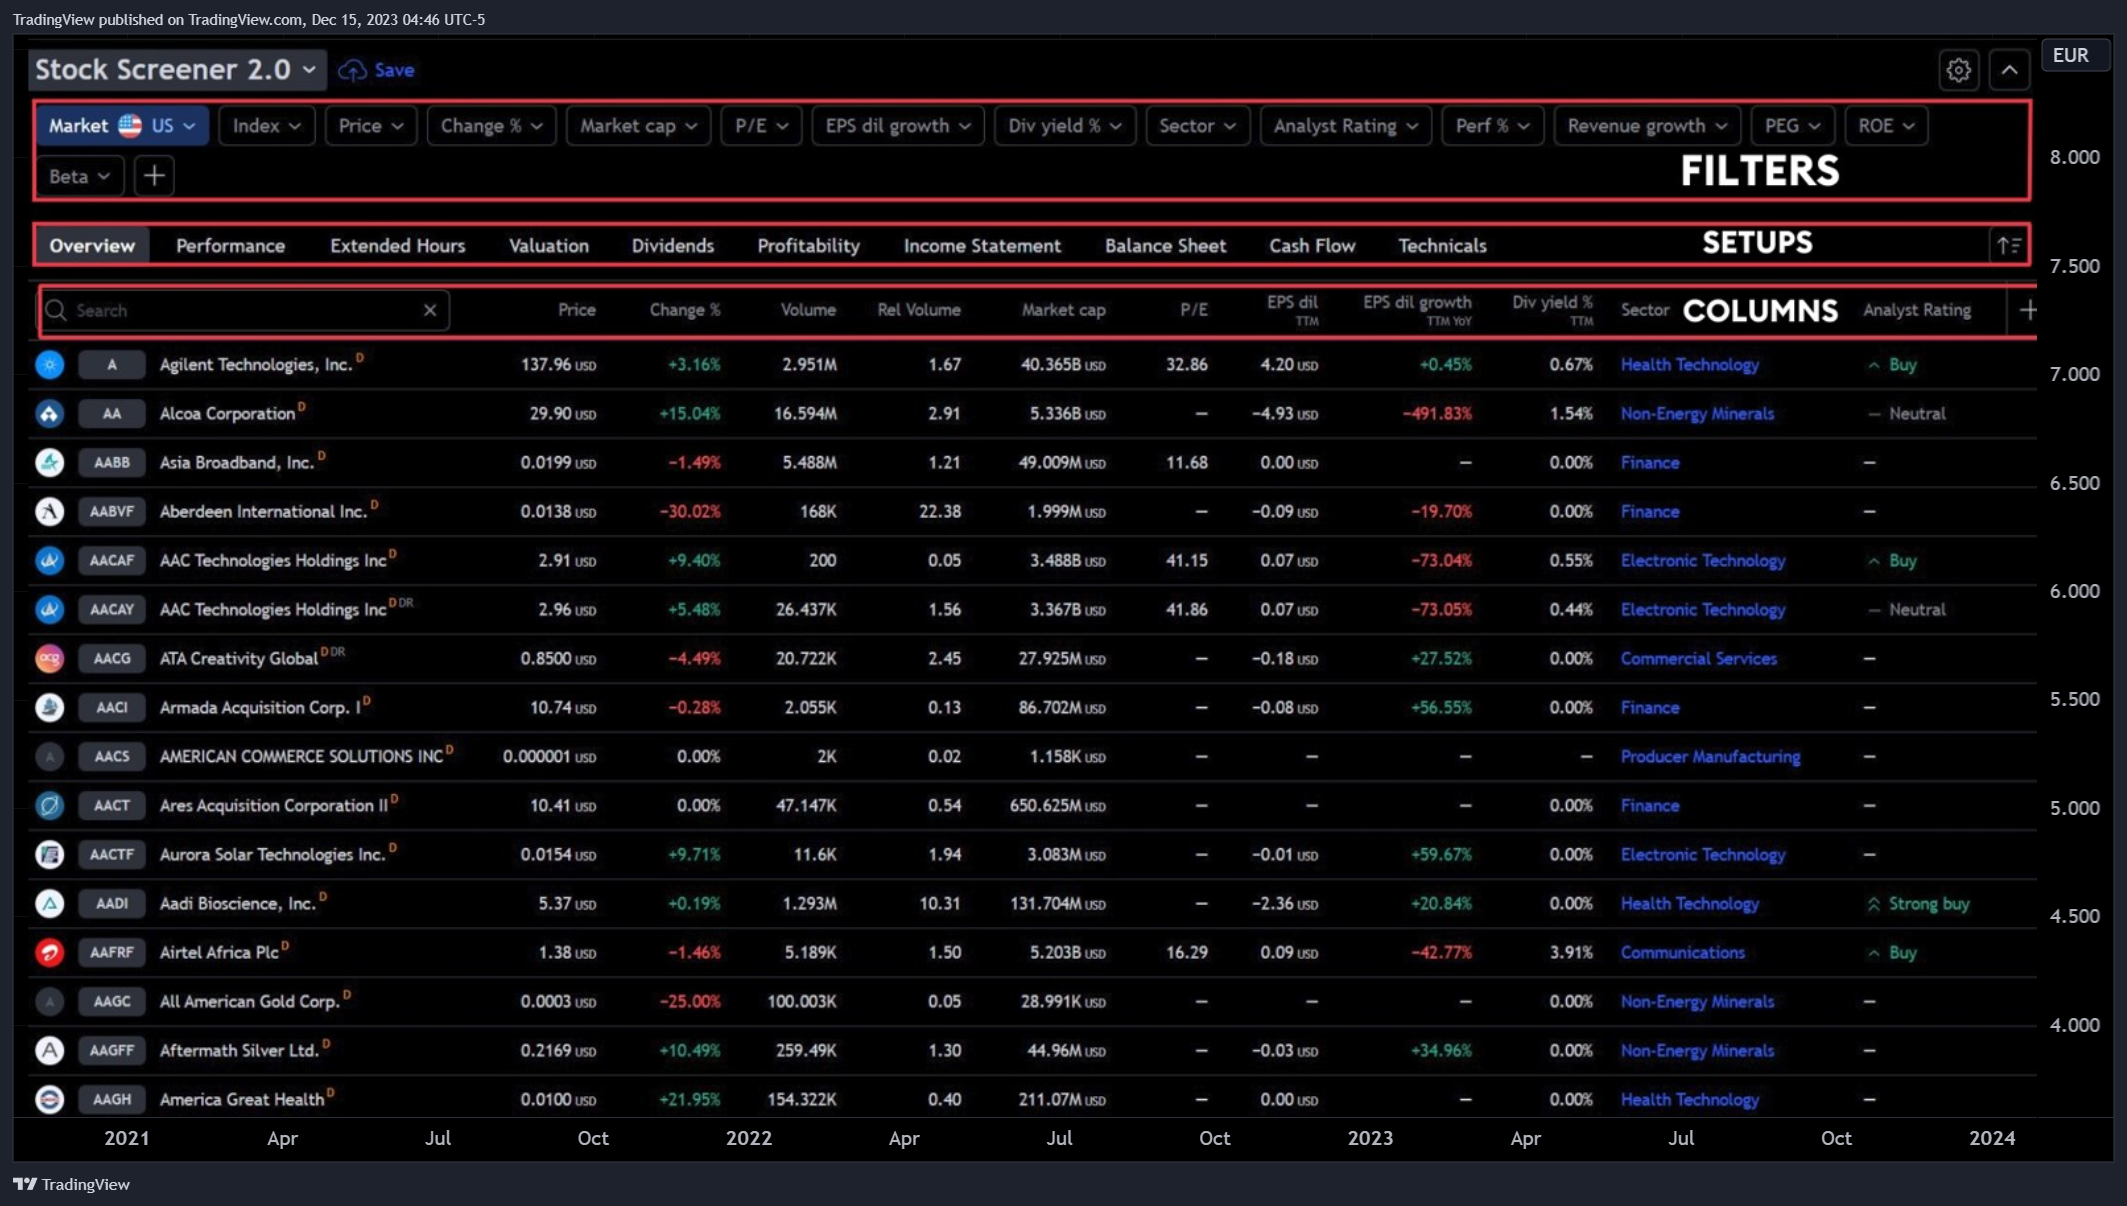2127x1206 pixels.
Task: Click the Aurora Solar Technologies logo icon
Action: pyautogui.click(x=49, y=855)
